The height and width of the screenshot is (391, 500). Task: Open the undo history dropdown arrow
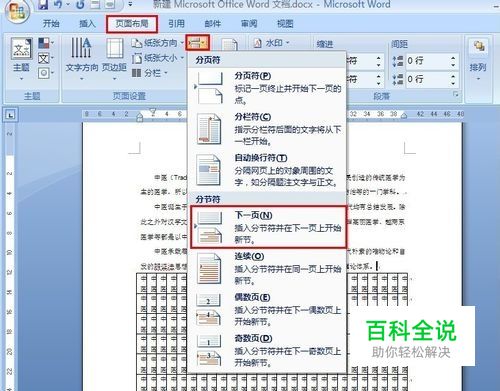(x=68, y=5)
